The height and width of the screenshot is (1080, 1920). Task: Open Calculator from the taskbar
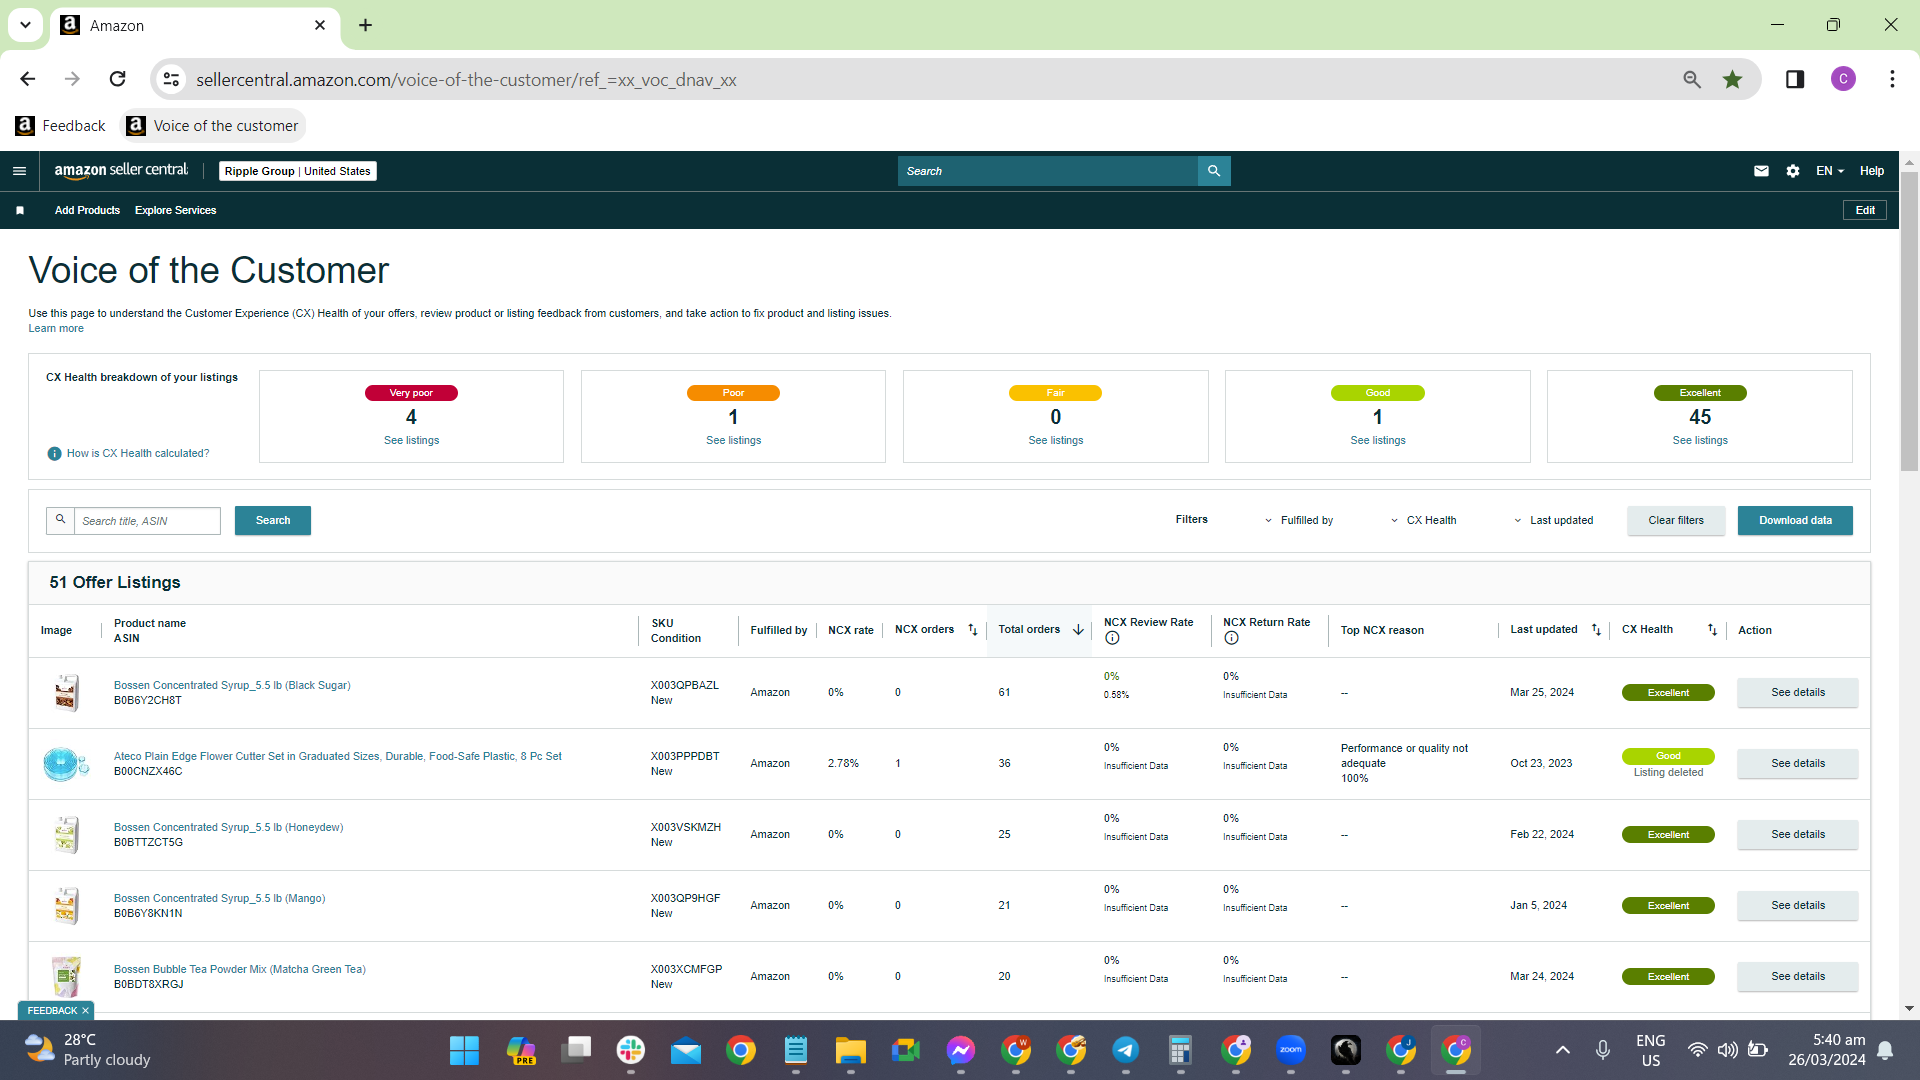(x=1181, y=1050)
